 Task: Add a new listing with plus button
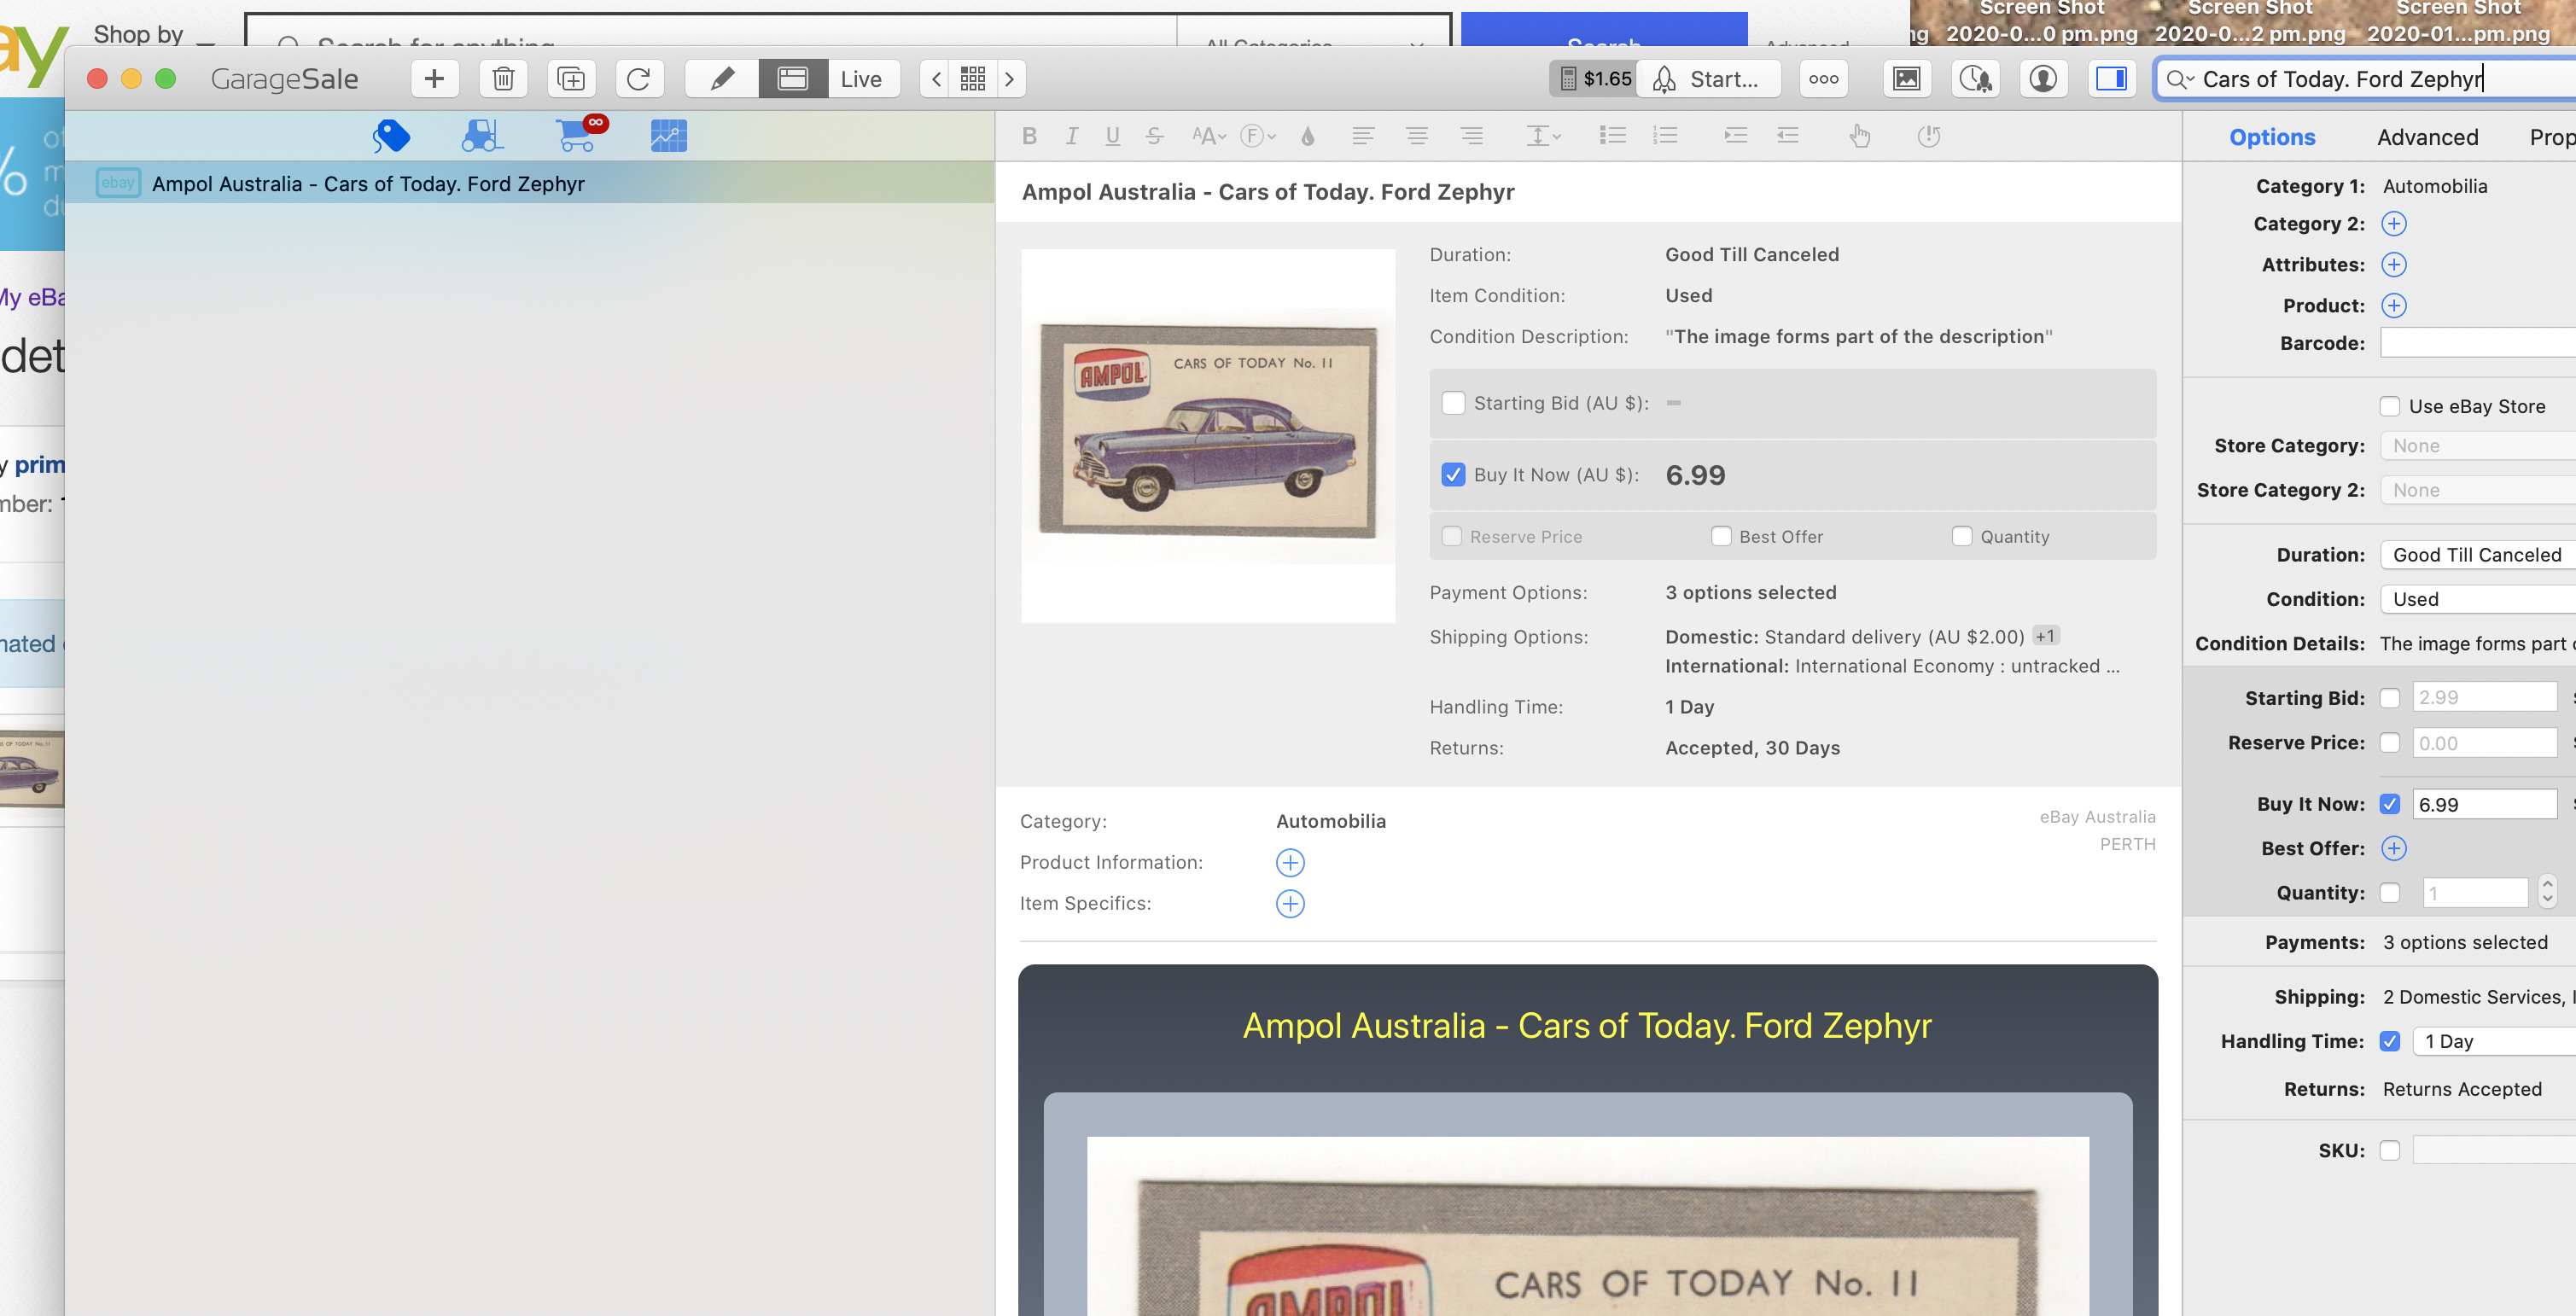tap(434, 79)
